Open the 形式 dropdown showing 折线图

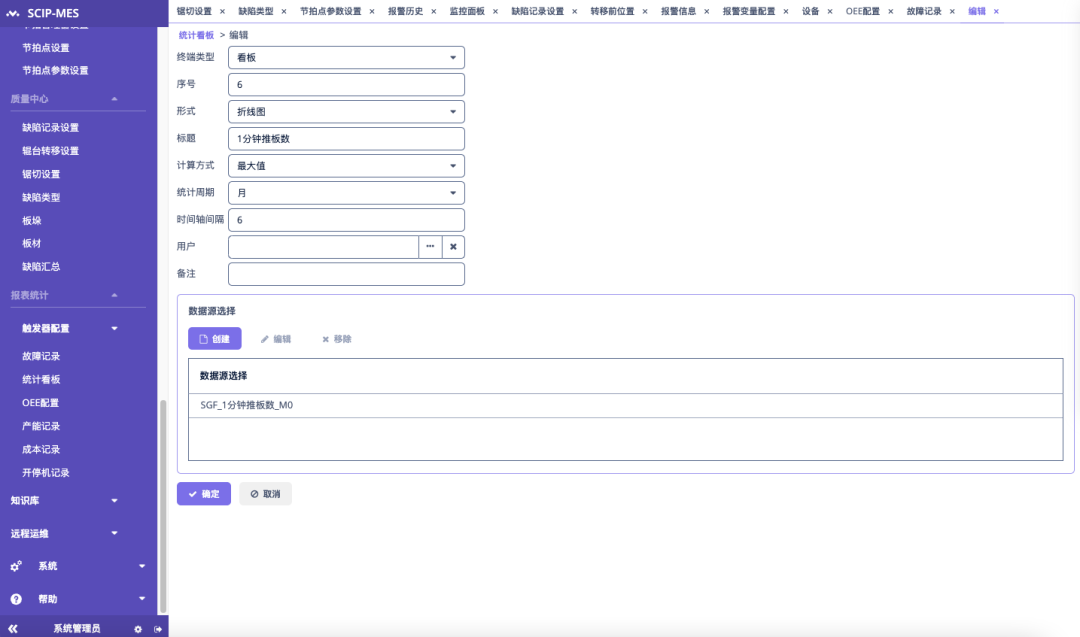point(346,112)
